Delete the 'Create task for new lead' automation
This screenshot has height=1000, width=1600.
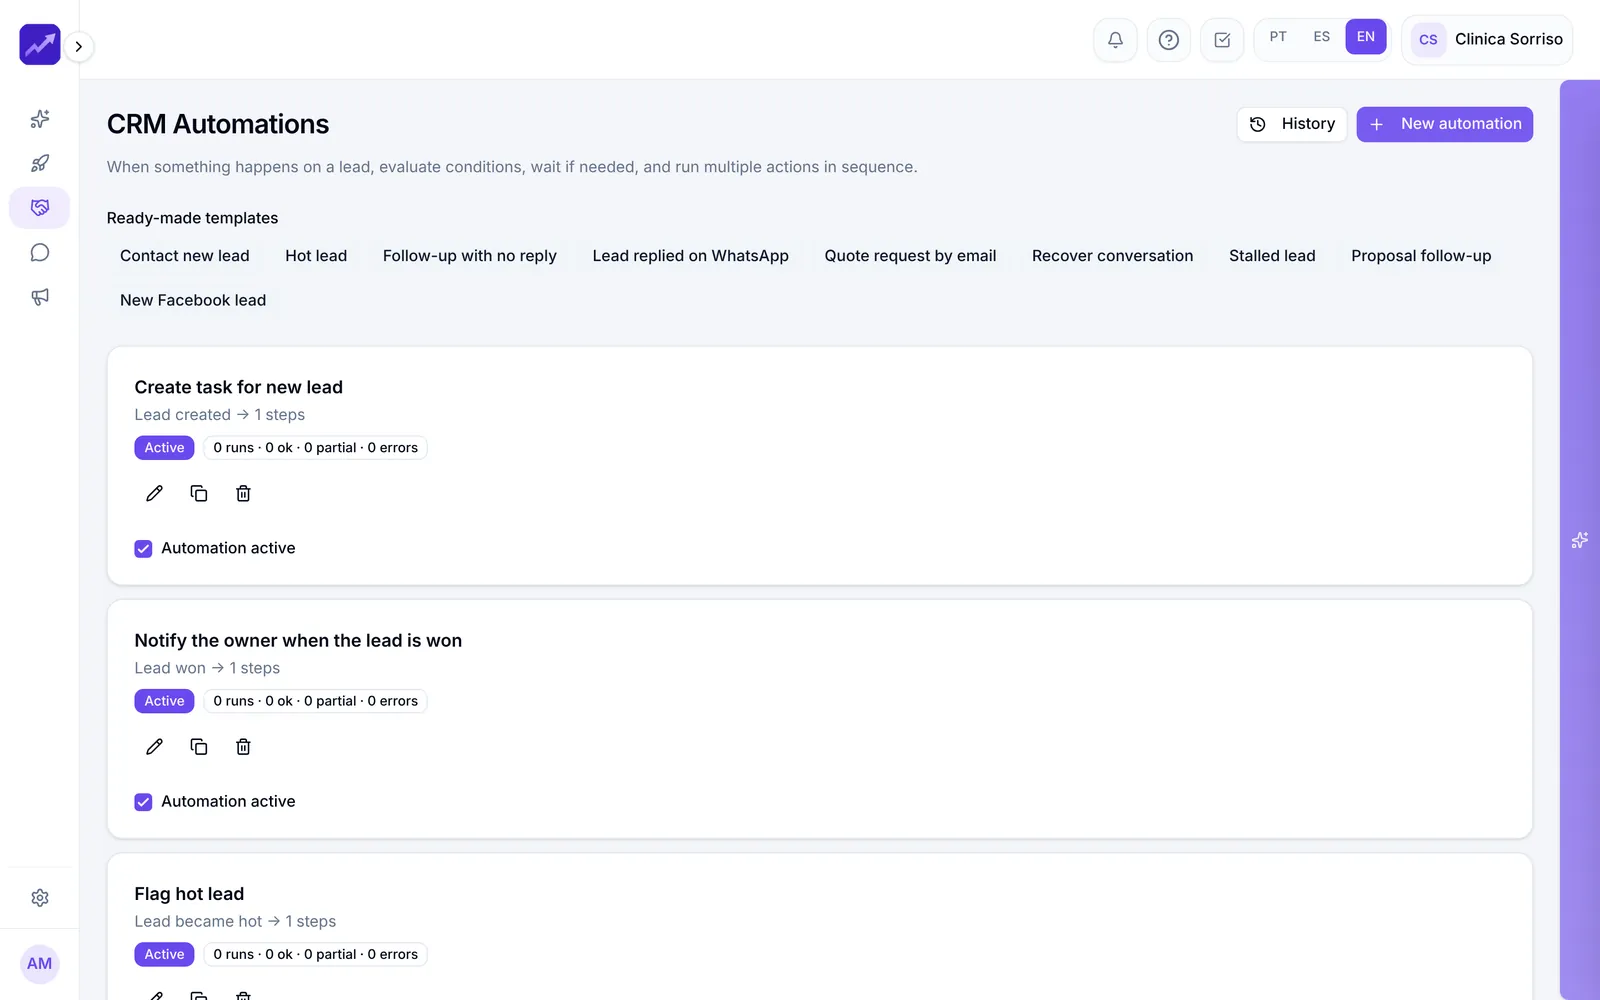coord(243,493)
